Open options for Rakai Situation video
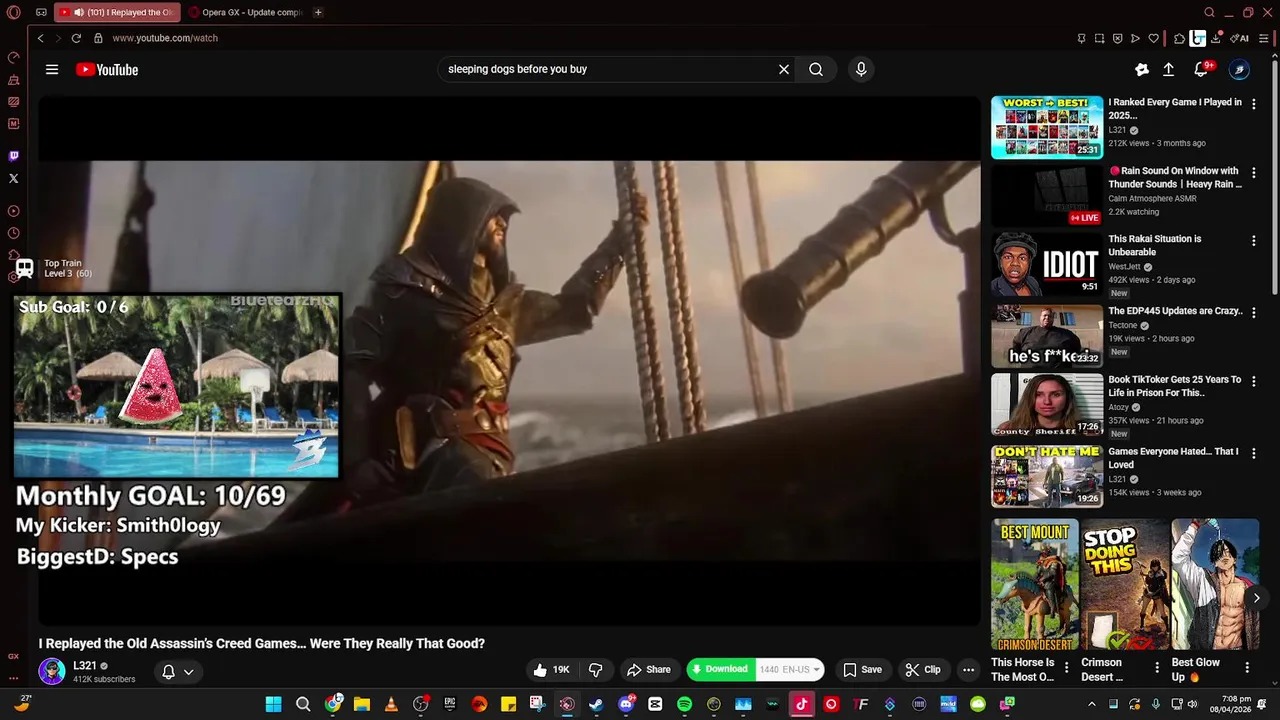The height and width of the screenshot is (720, 1280). (1254, 241)
